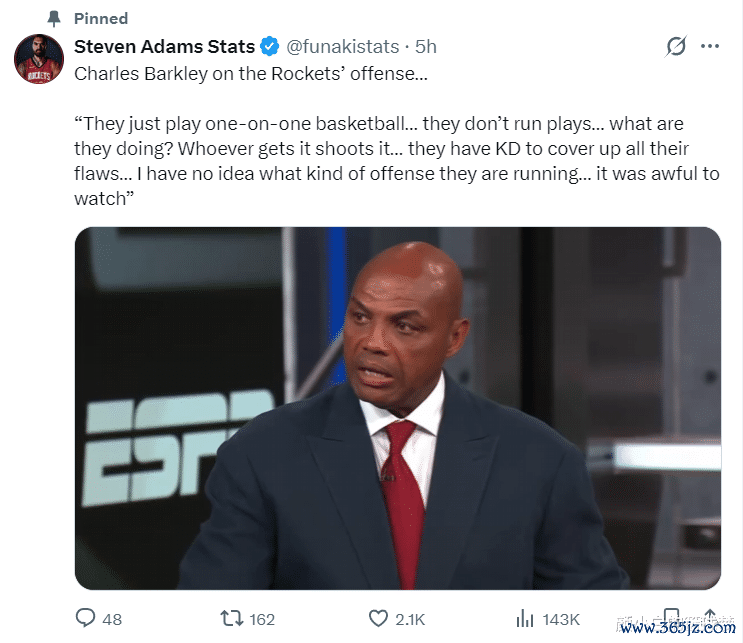
Task: Like the tweet with the heart icon
Action: [378, 619]
